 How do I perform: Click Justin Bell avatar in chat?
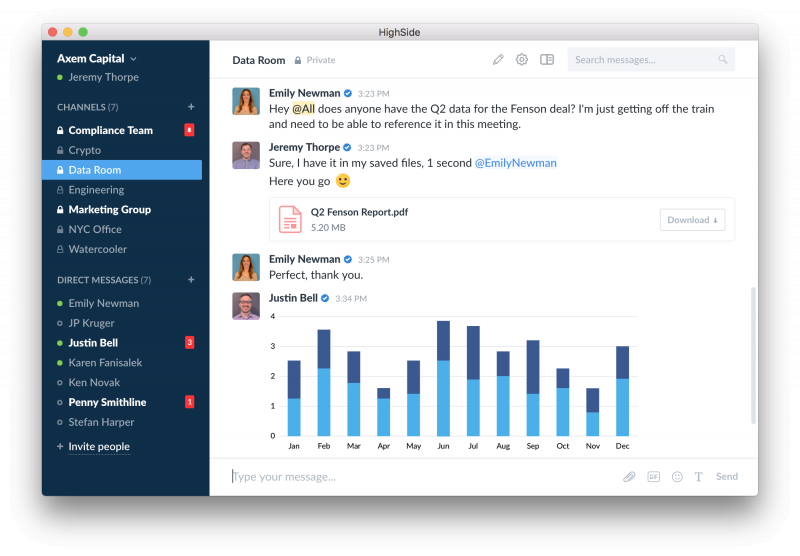246,306
